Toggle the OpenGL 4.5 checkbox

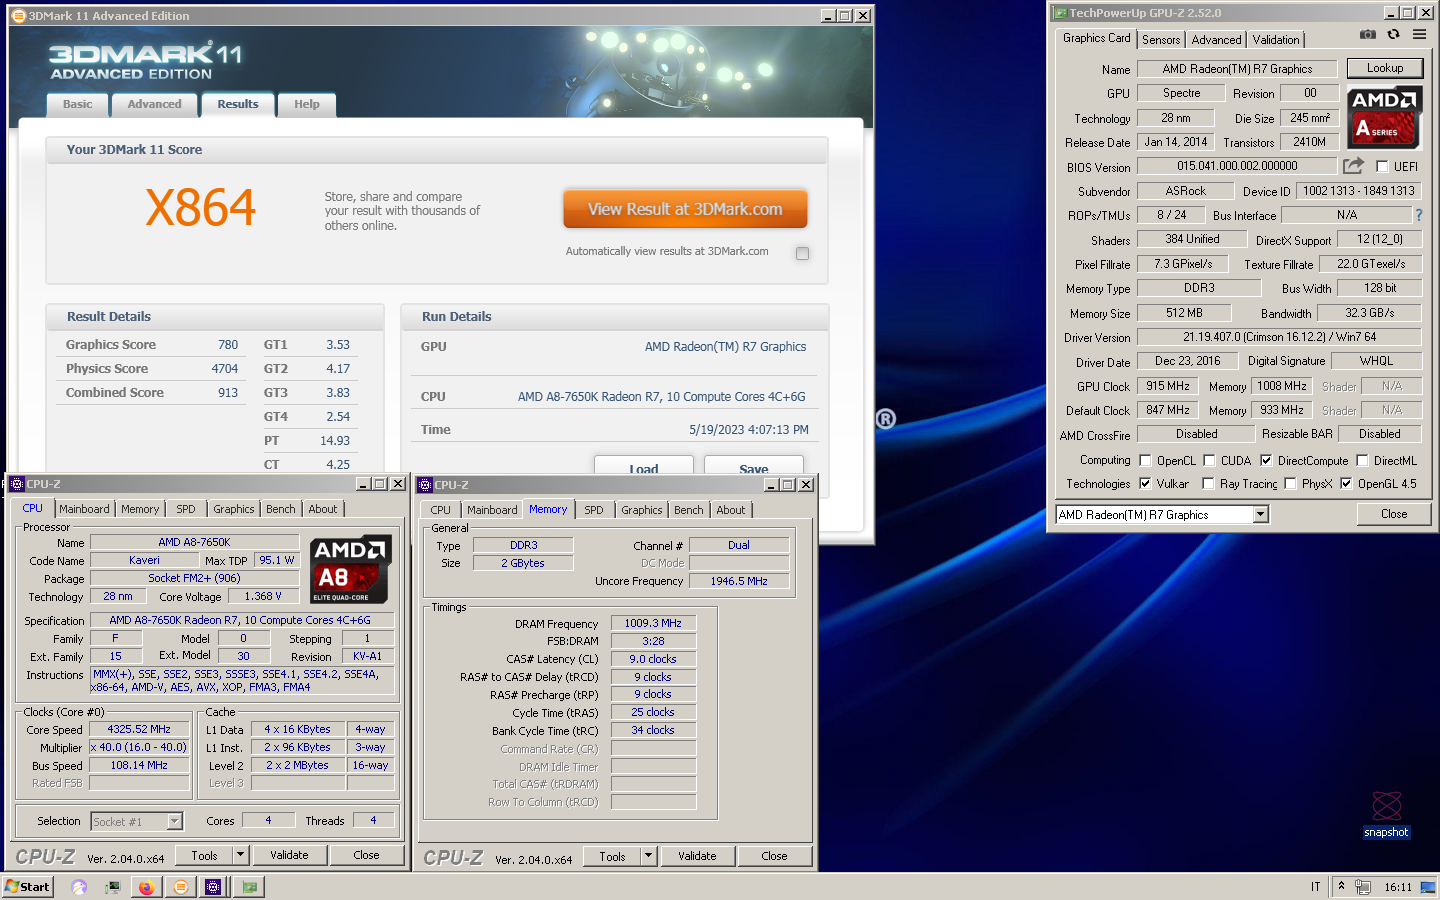pyautogui.click(x=1346, y=484)
